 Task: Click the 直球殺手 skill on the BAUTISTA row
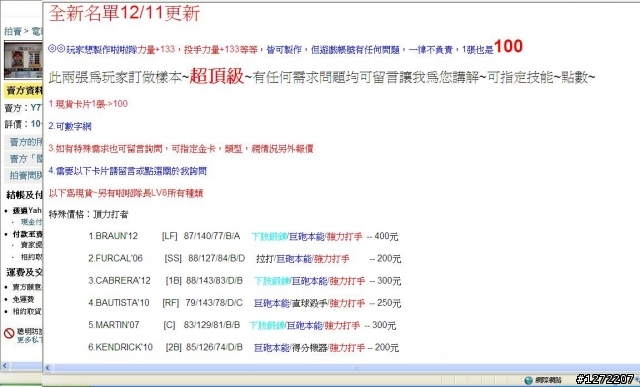tap(309, 303)
